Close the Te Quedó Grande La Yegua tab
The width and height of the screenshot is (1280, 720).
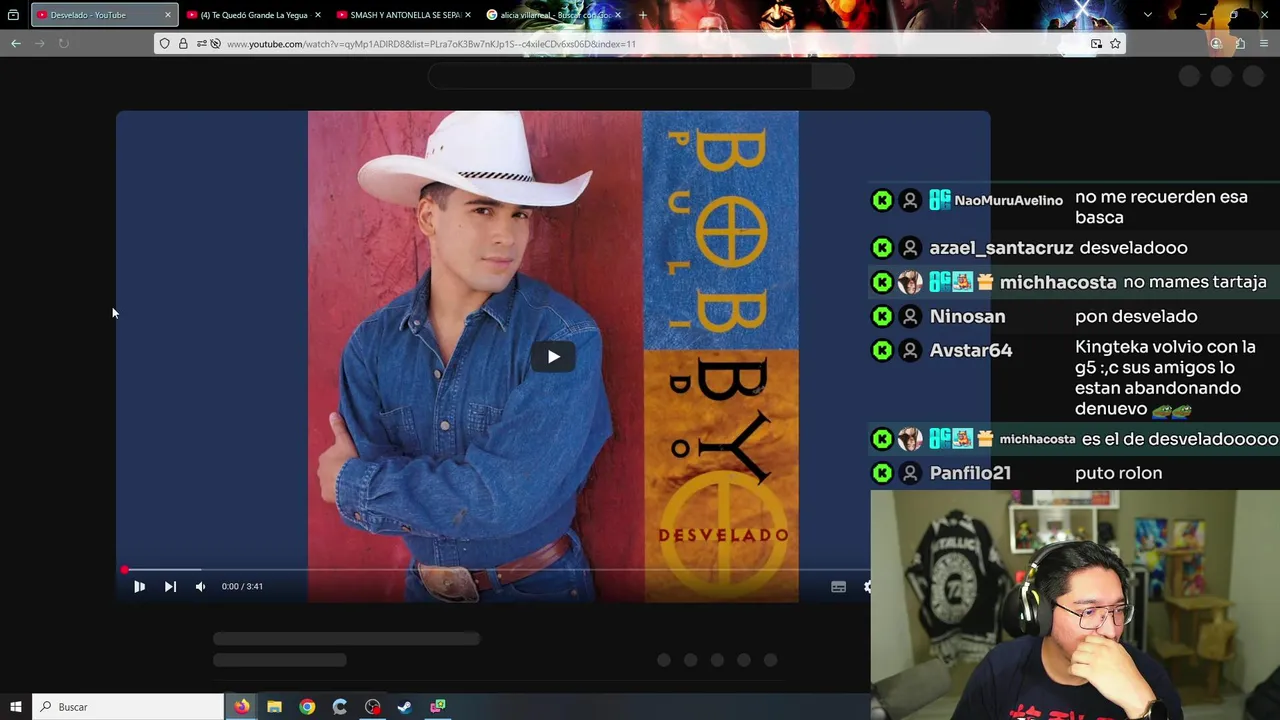click(318, 15)
